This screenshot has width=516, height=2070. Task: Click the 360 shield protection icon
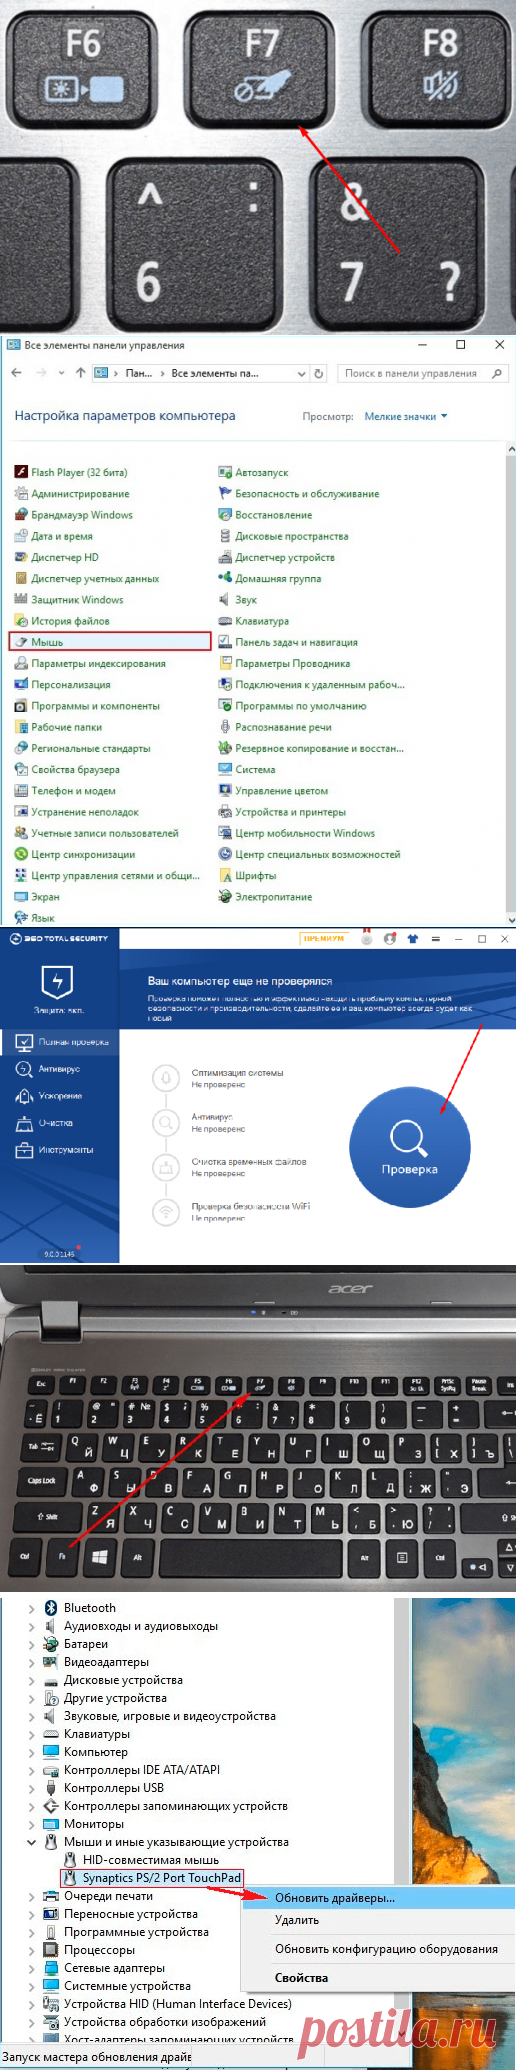pos(58,983)
